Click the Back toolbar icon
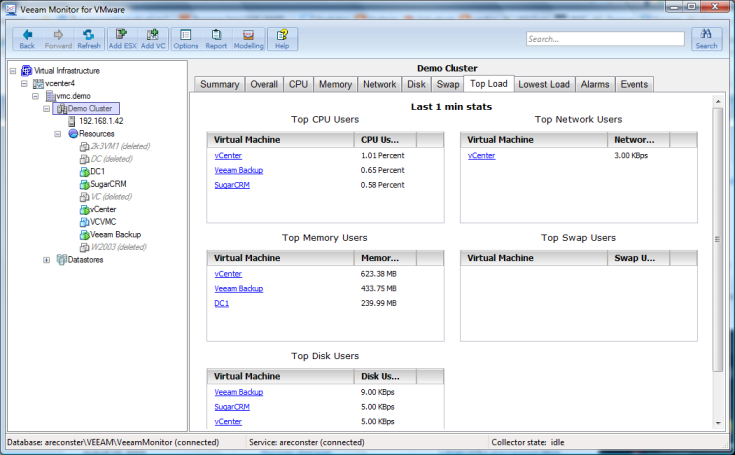The image size is (735, 455). coord(27,39)
